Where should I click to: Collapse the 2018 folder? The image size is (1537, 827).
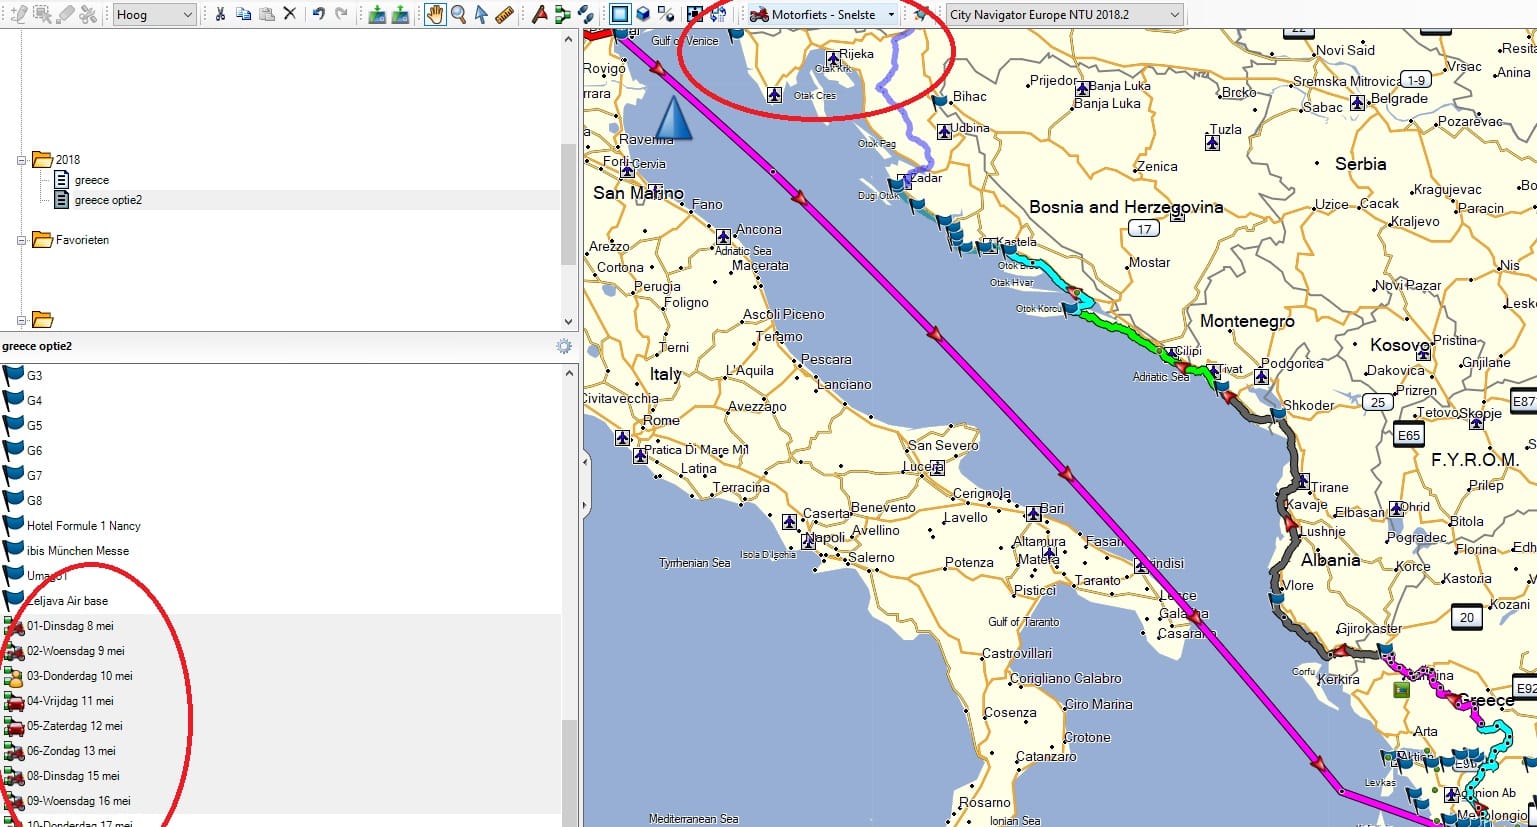coord(21,160)
